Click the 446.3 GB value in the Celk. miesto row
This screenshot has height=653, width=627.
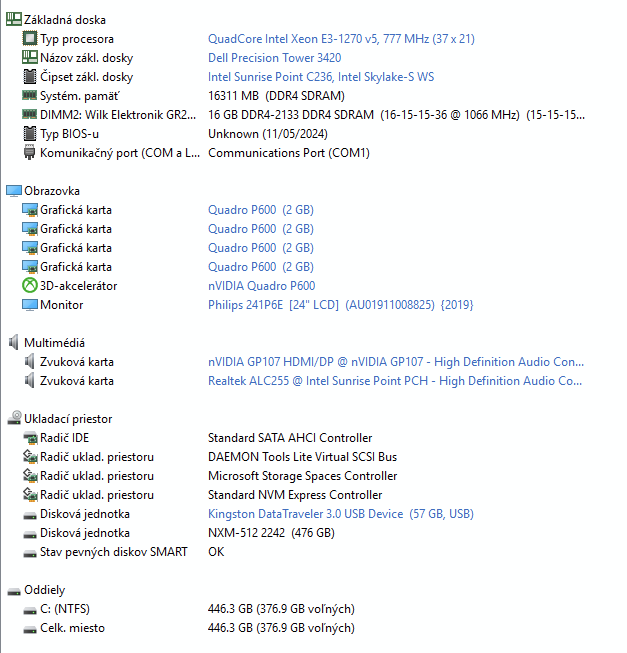pyautogui.click(x=281, y=628)
